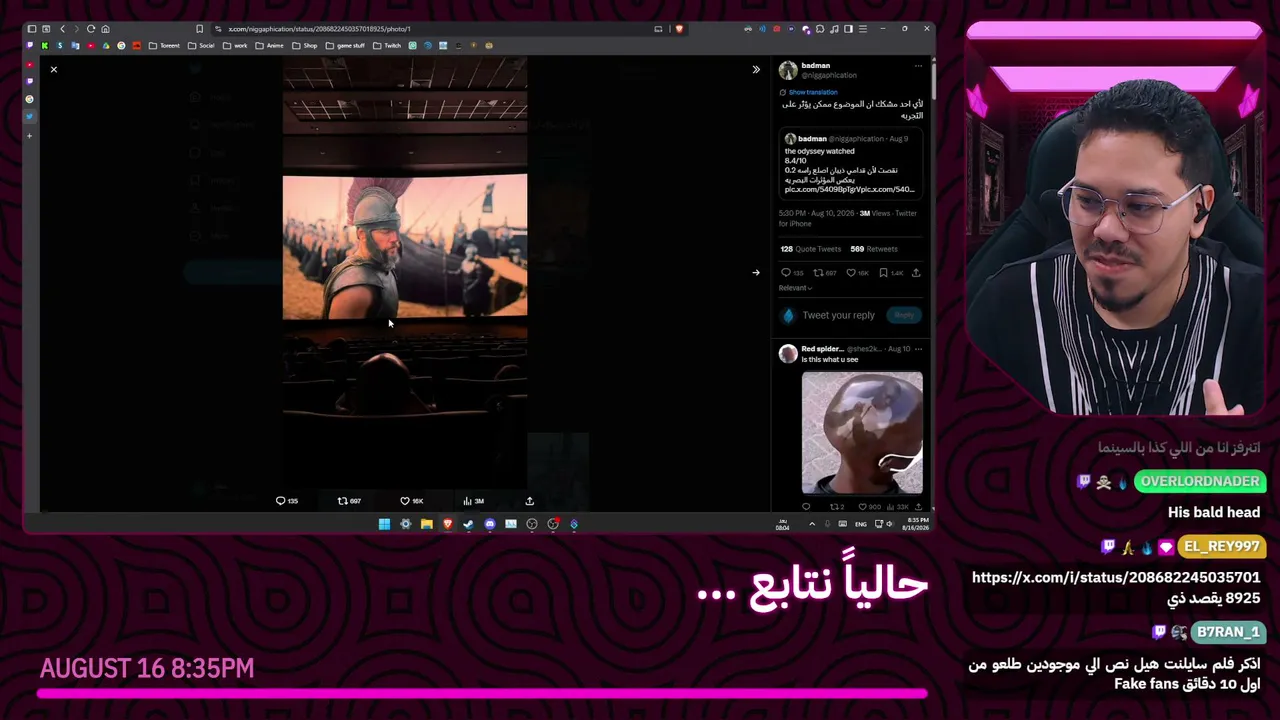Open Settings from the taskbar
The image size is (1280, 720).
(405, 524)
